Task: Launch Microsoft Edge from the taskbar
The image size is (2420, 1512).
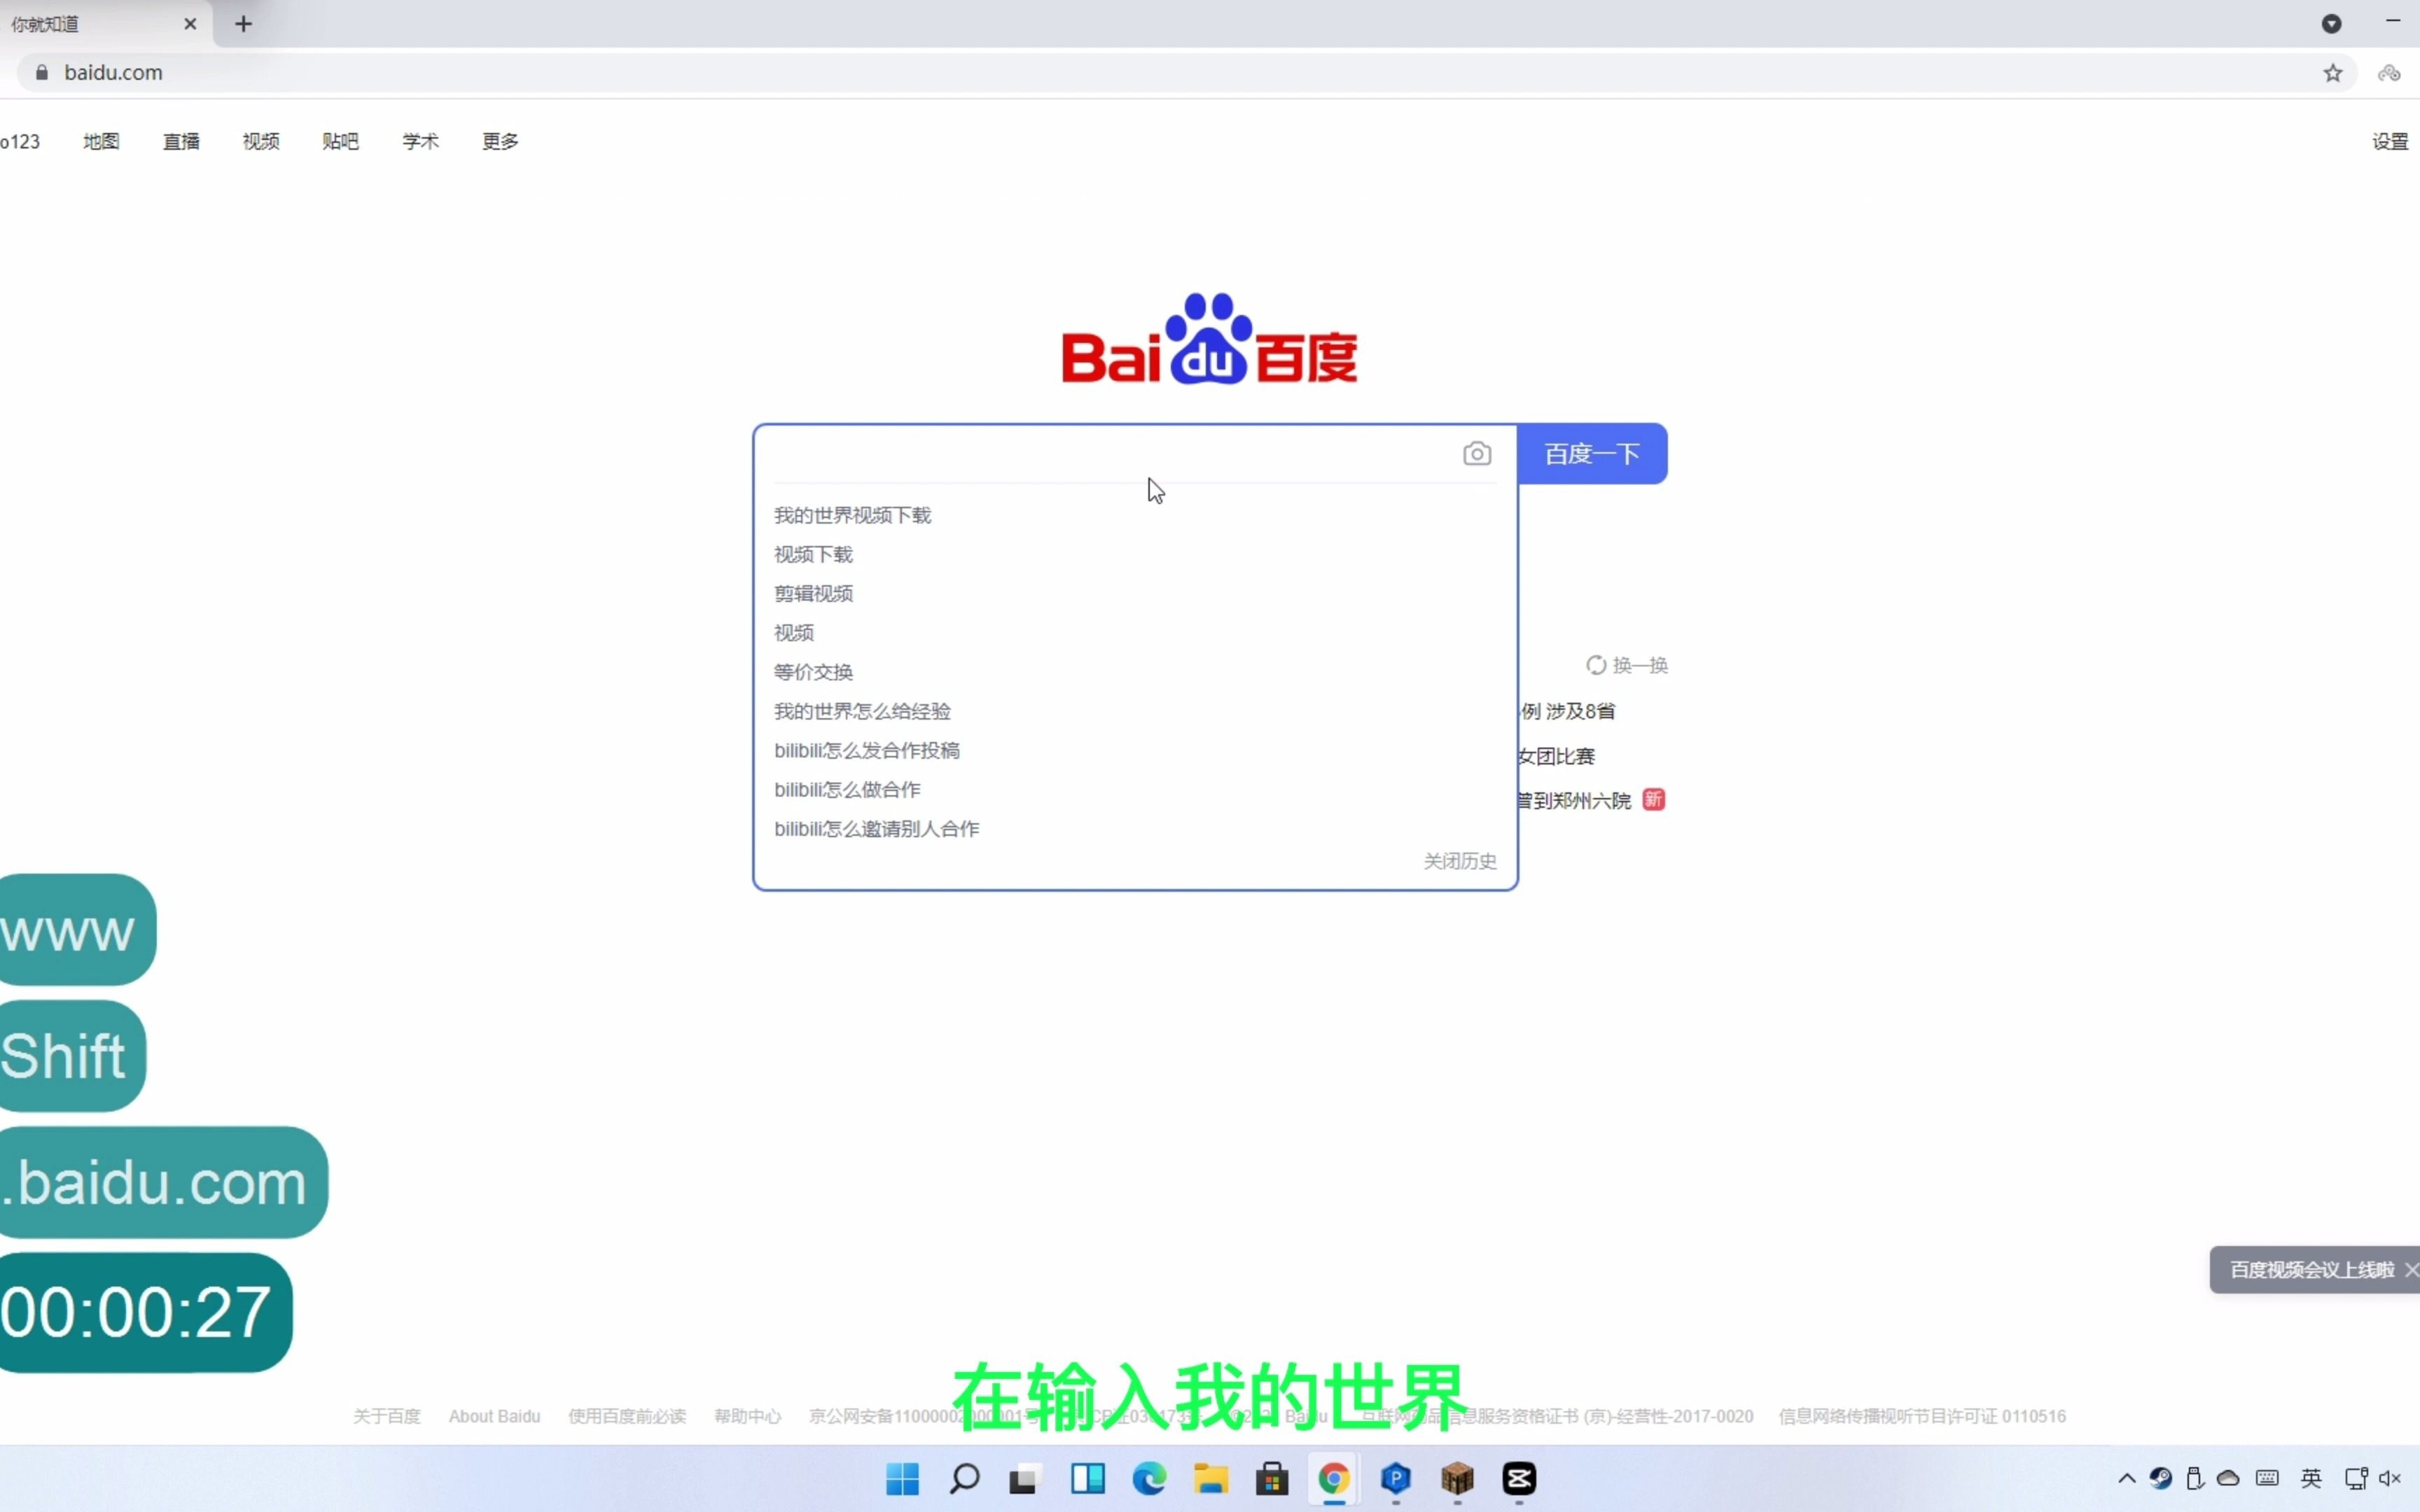Action: (x=1149, y=1479)
